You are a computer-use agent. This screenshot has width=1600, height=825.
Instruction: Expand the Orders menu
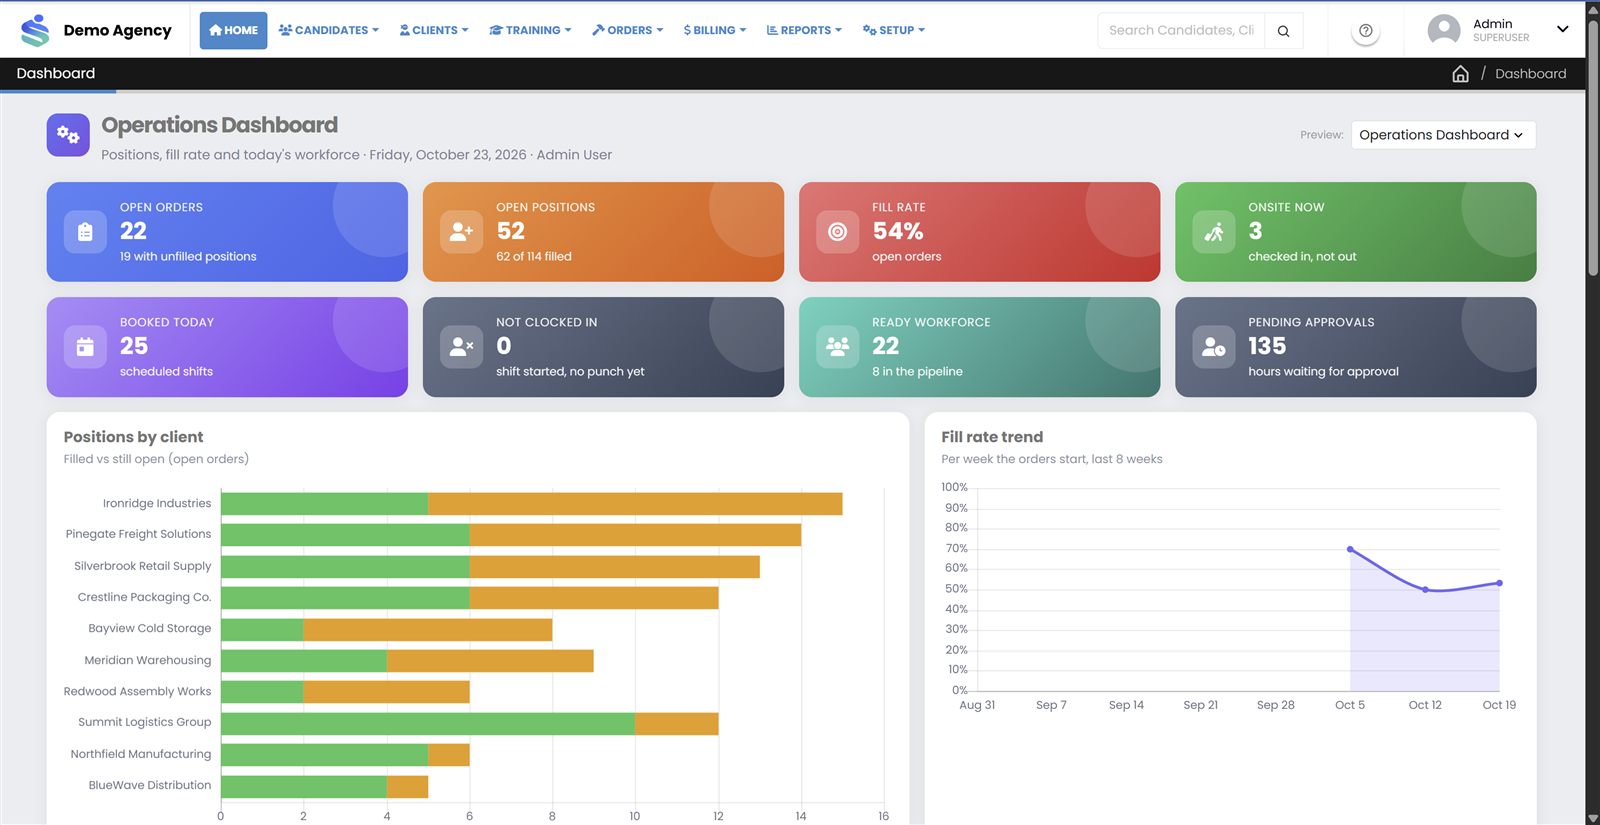pyautogui.click(x=627, y=30)
